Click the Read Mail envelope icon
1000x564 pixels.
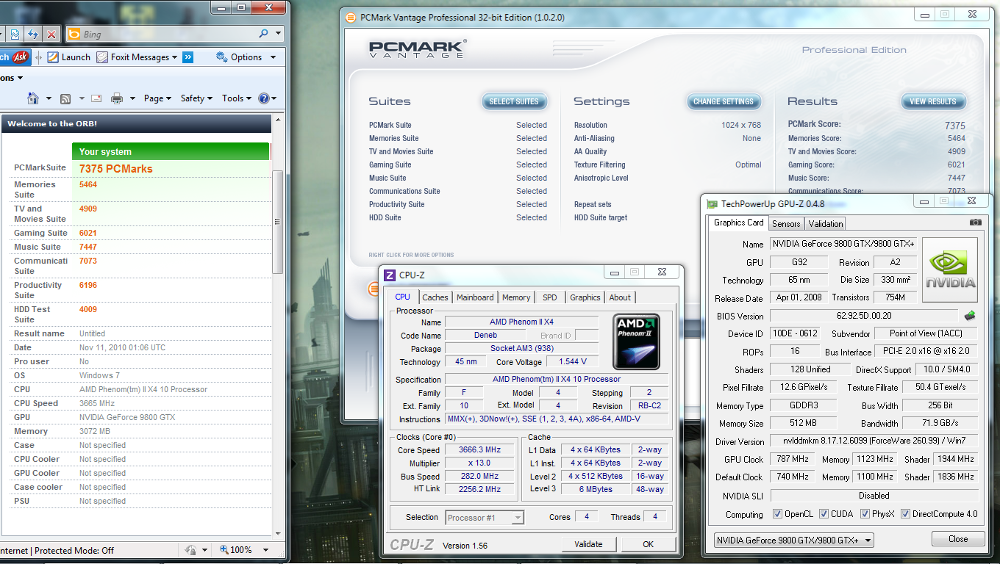pyautogui.click(x=96, y=98)
